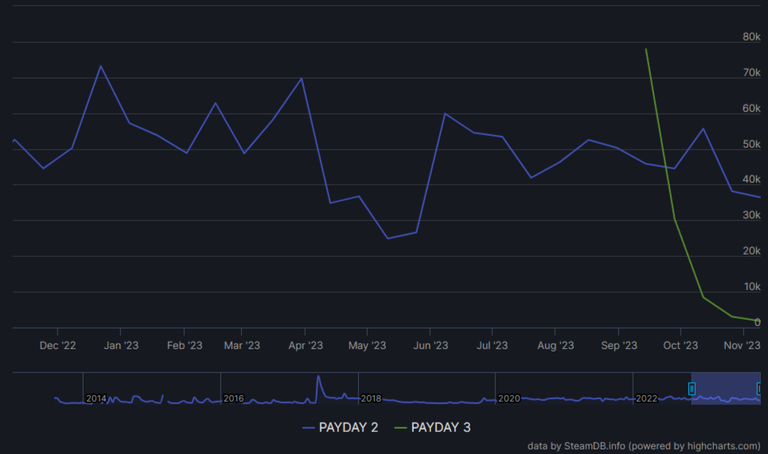Click the Jun '23 x-axis label
Viewport: 768px width, 454px height.
[431, 345]
